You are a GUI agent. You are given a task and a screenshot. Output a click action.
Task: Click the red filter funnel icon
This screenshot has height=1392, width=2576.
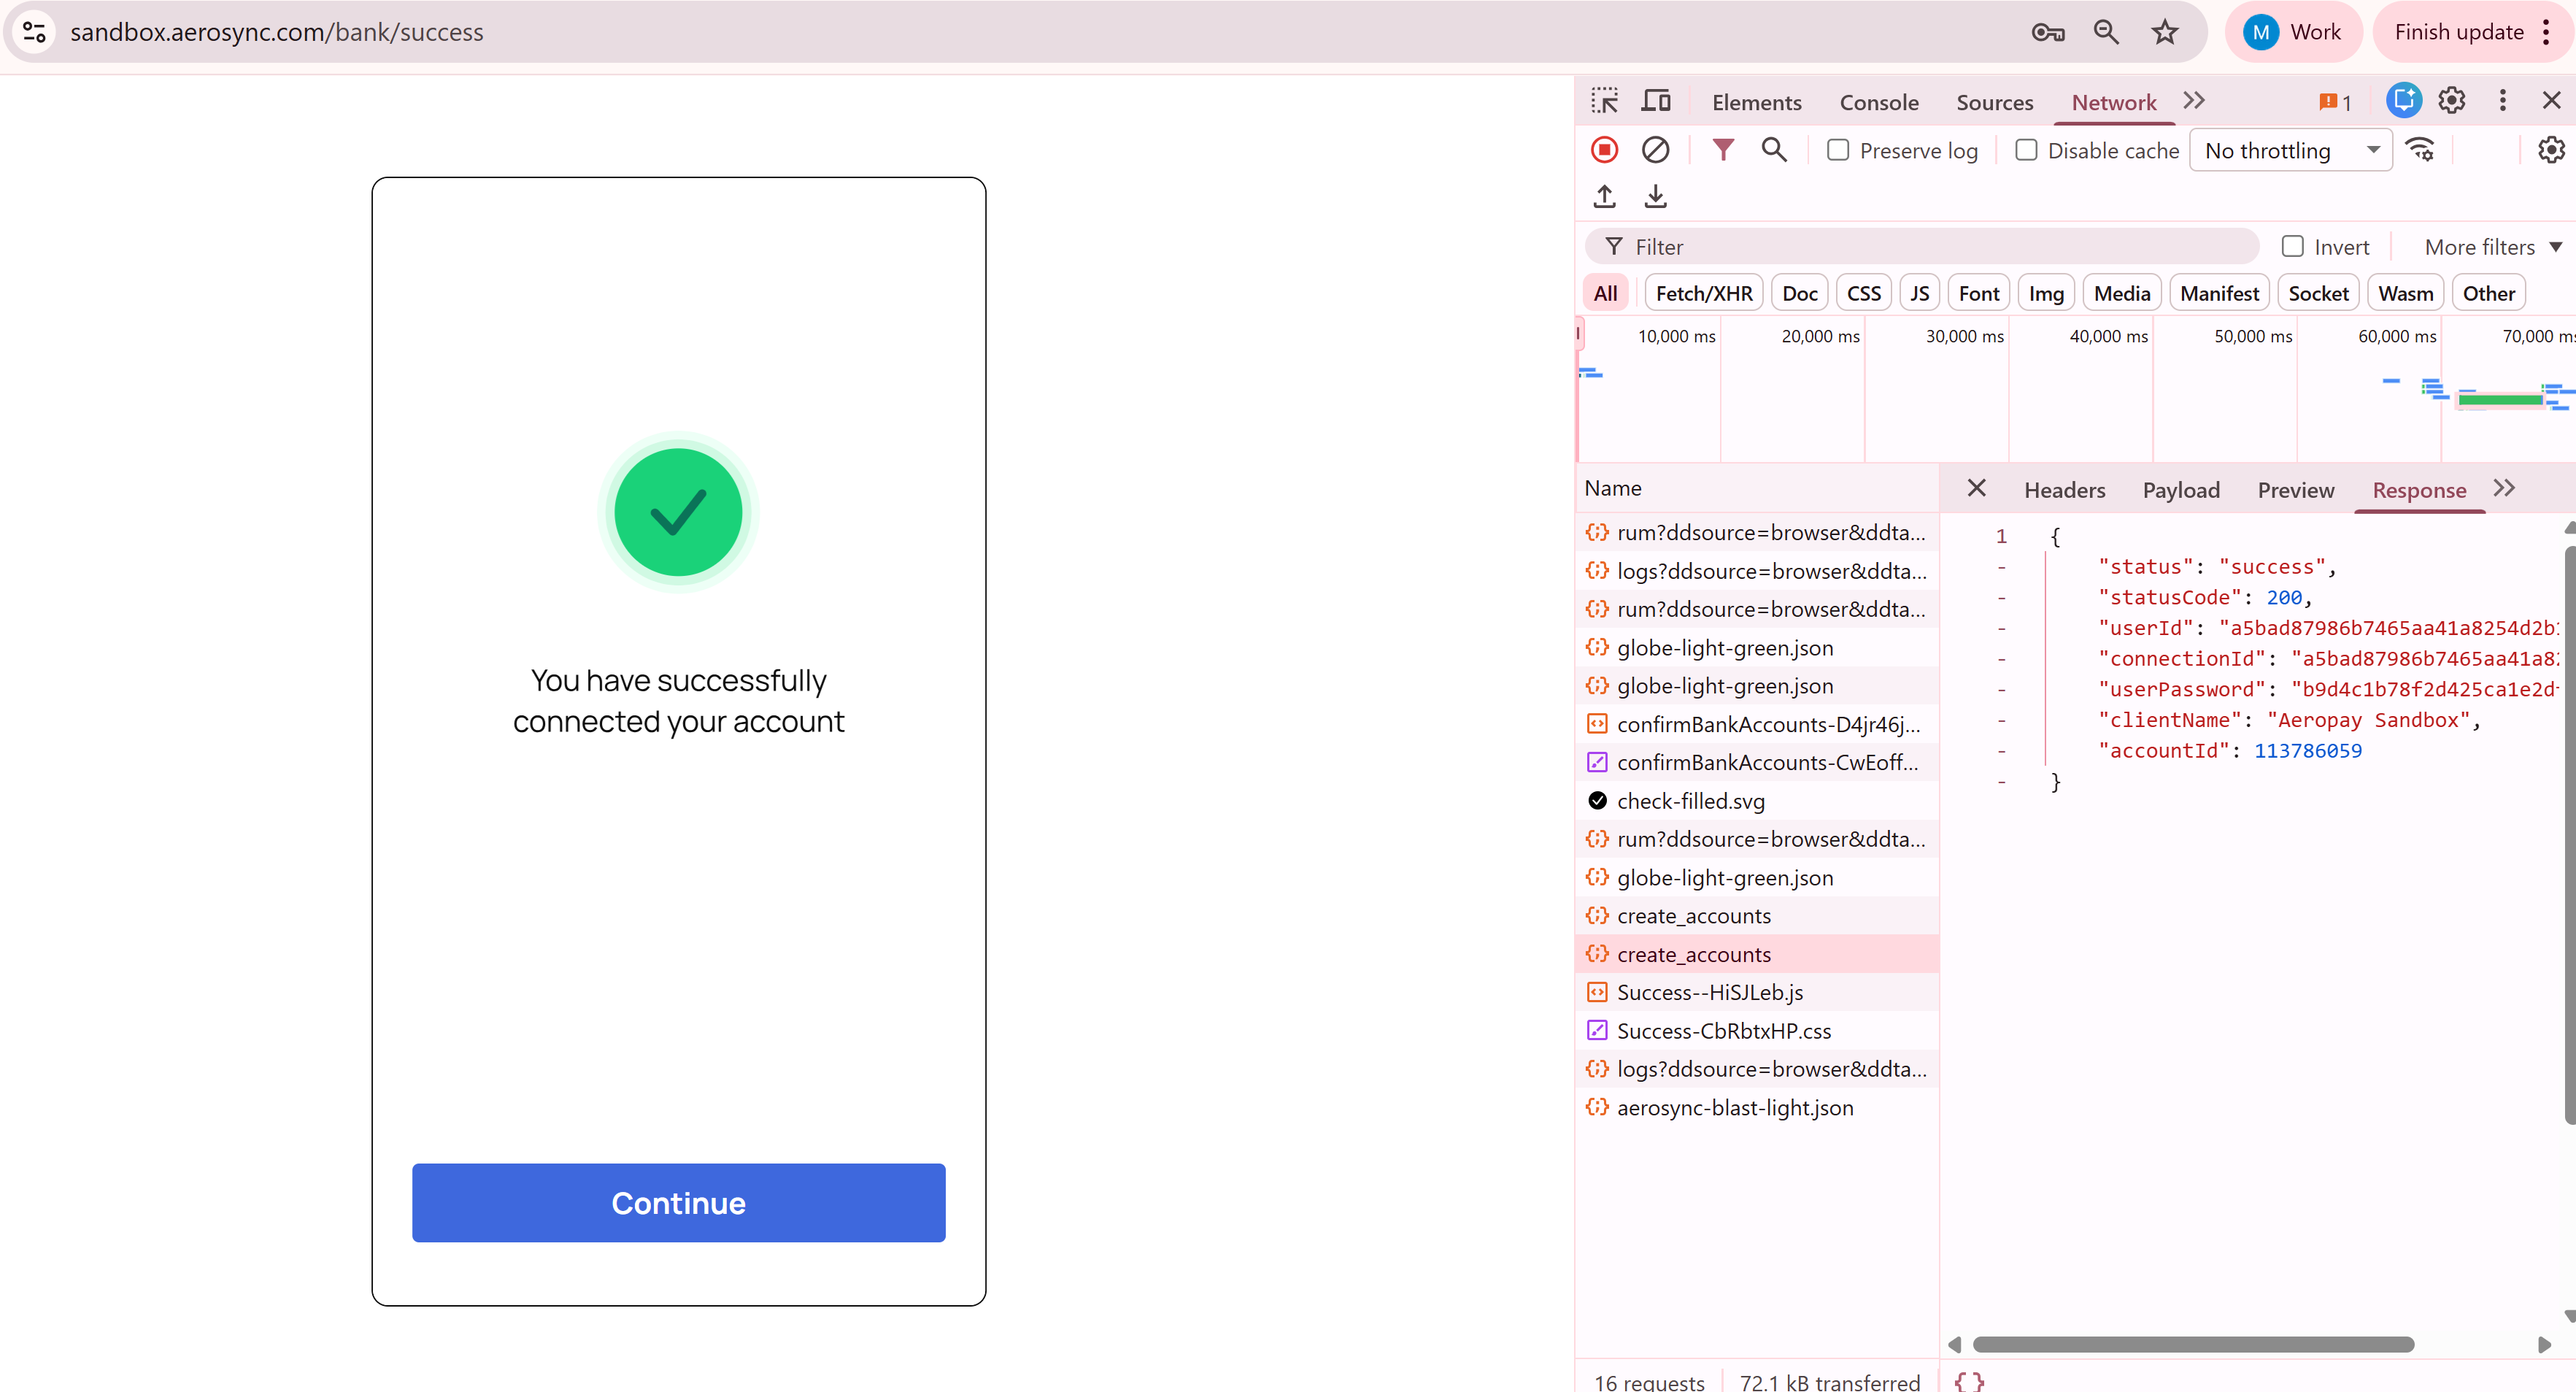coord(1722,150)
